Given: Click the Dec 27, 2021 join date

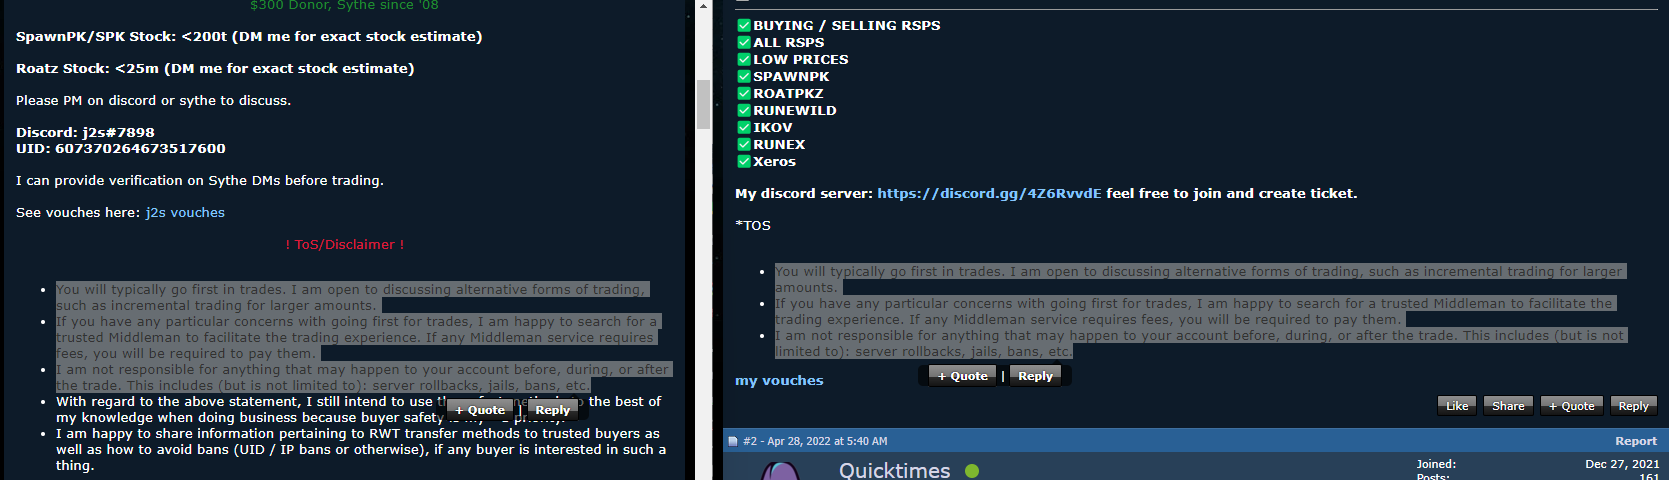Looking at the screenshot, I should [x=1622, y=464].
